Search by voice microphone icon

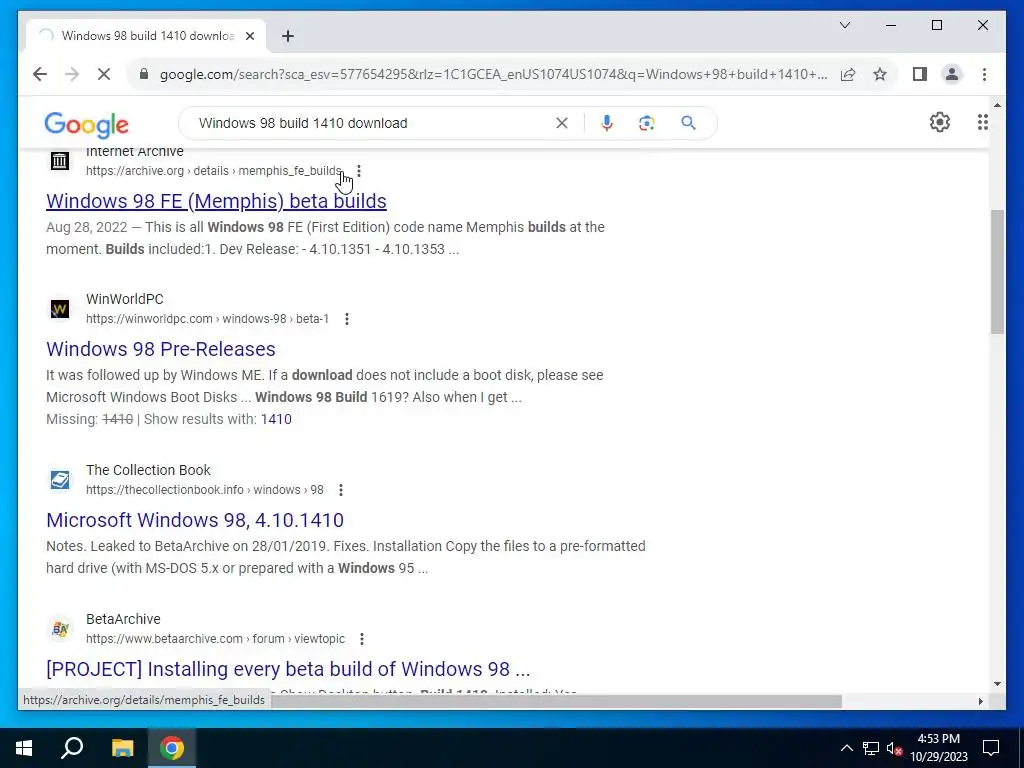(607, 123)
